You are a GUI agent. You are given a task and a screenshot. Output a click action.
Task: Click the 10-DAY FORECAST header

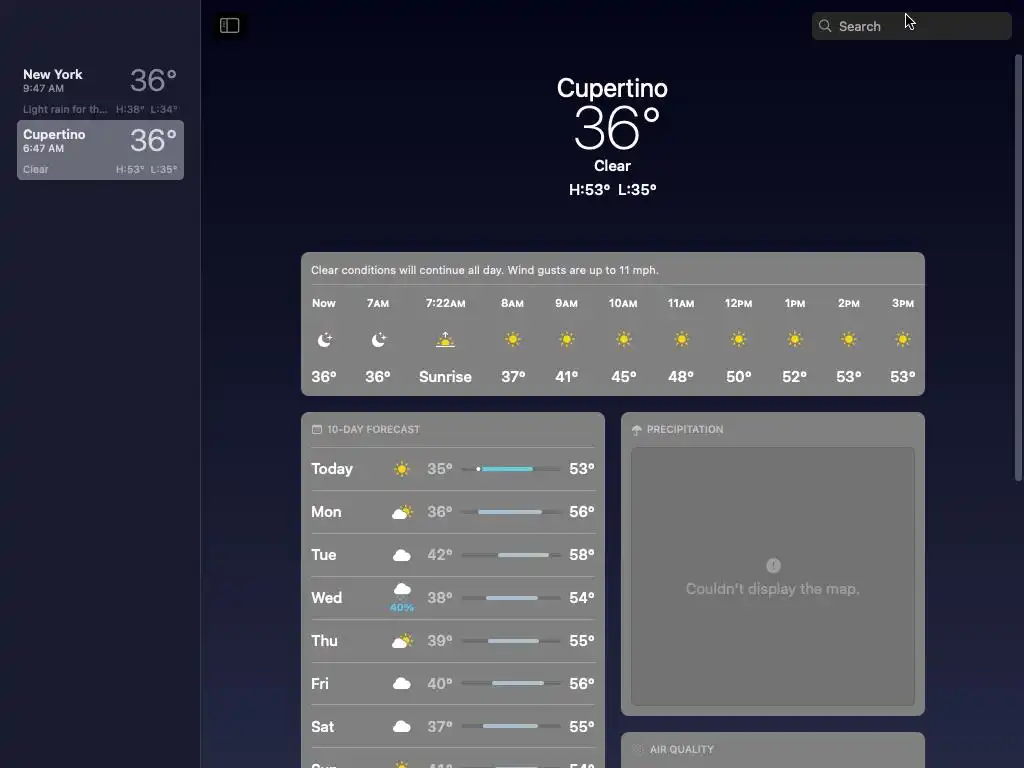[x=373, y=429]
